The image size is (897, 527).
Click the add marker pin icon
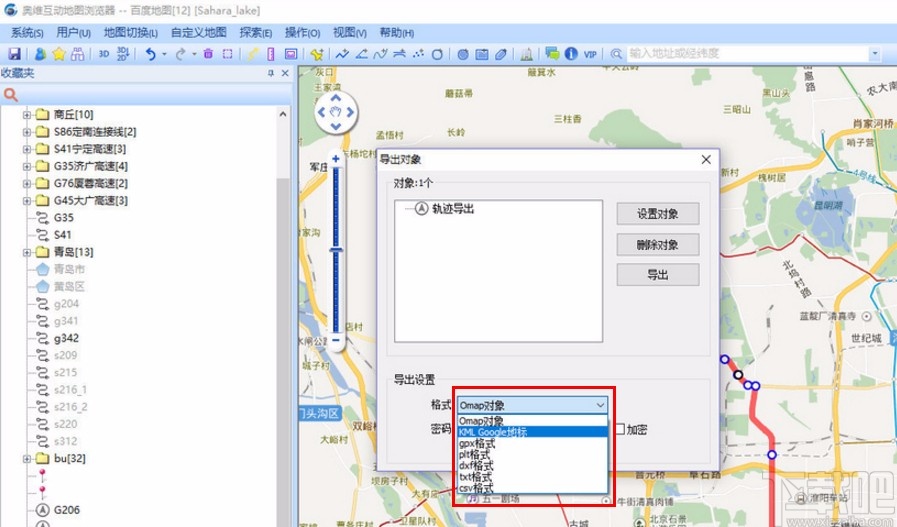317,54
